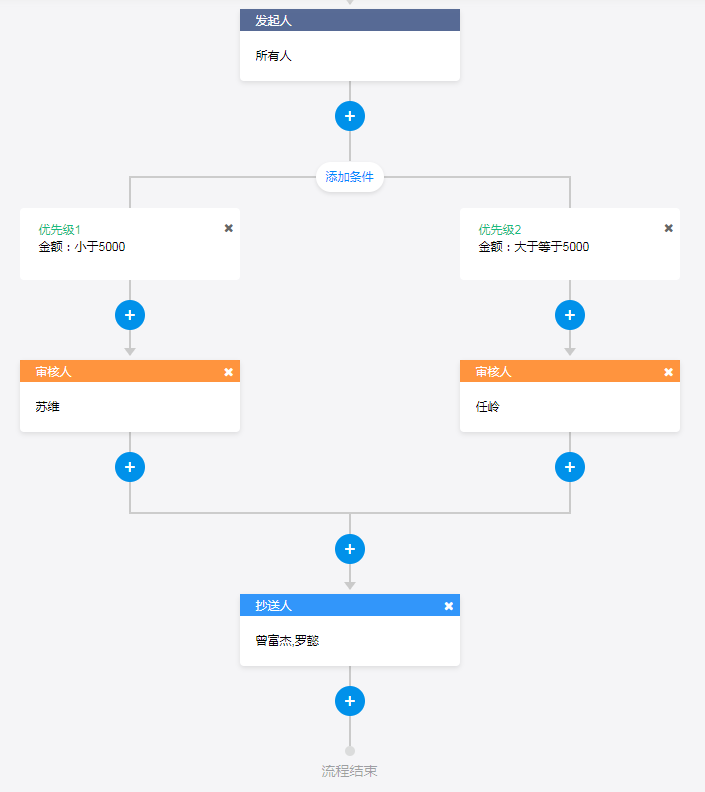Edit the reviewer 任岭
This screenshot has height=792, width=705.
tap(570, 407)
